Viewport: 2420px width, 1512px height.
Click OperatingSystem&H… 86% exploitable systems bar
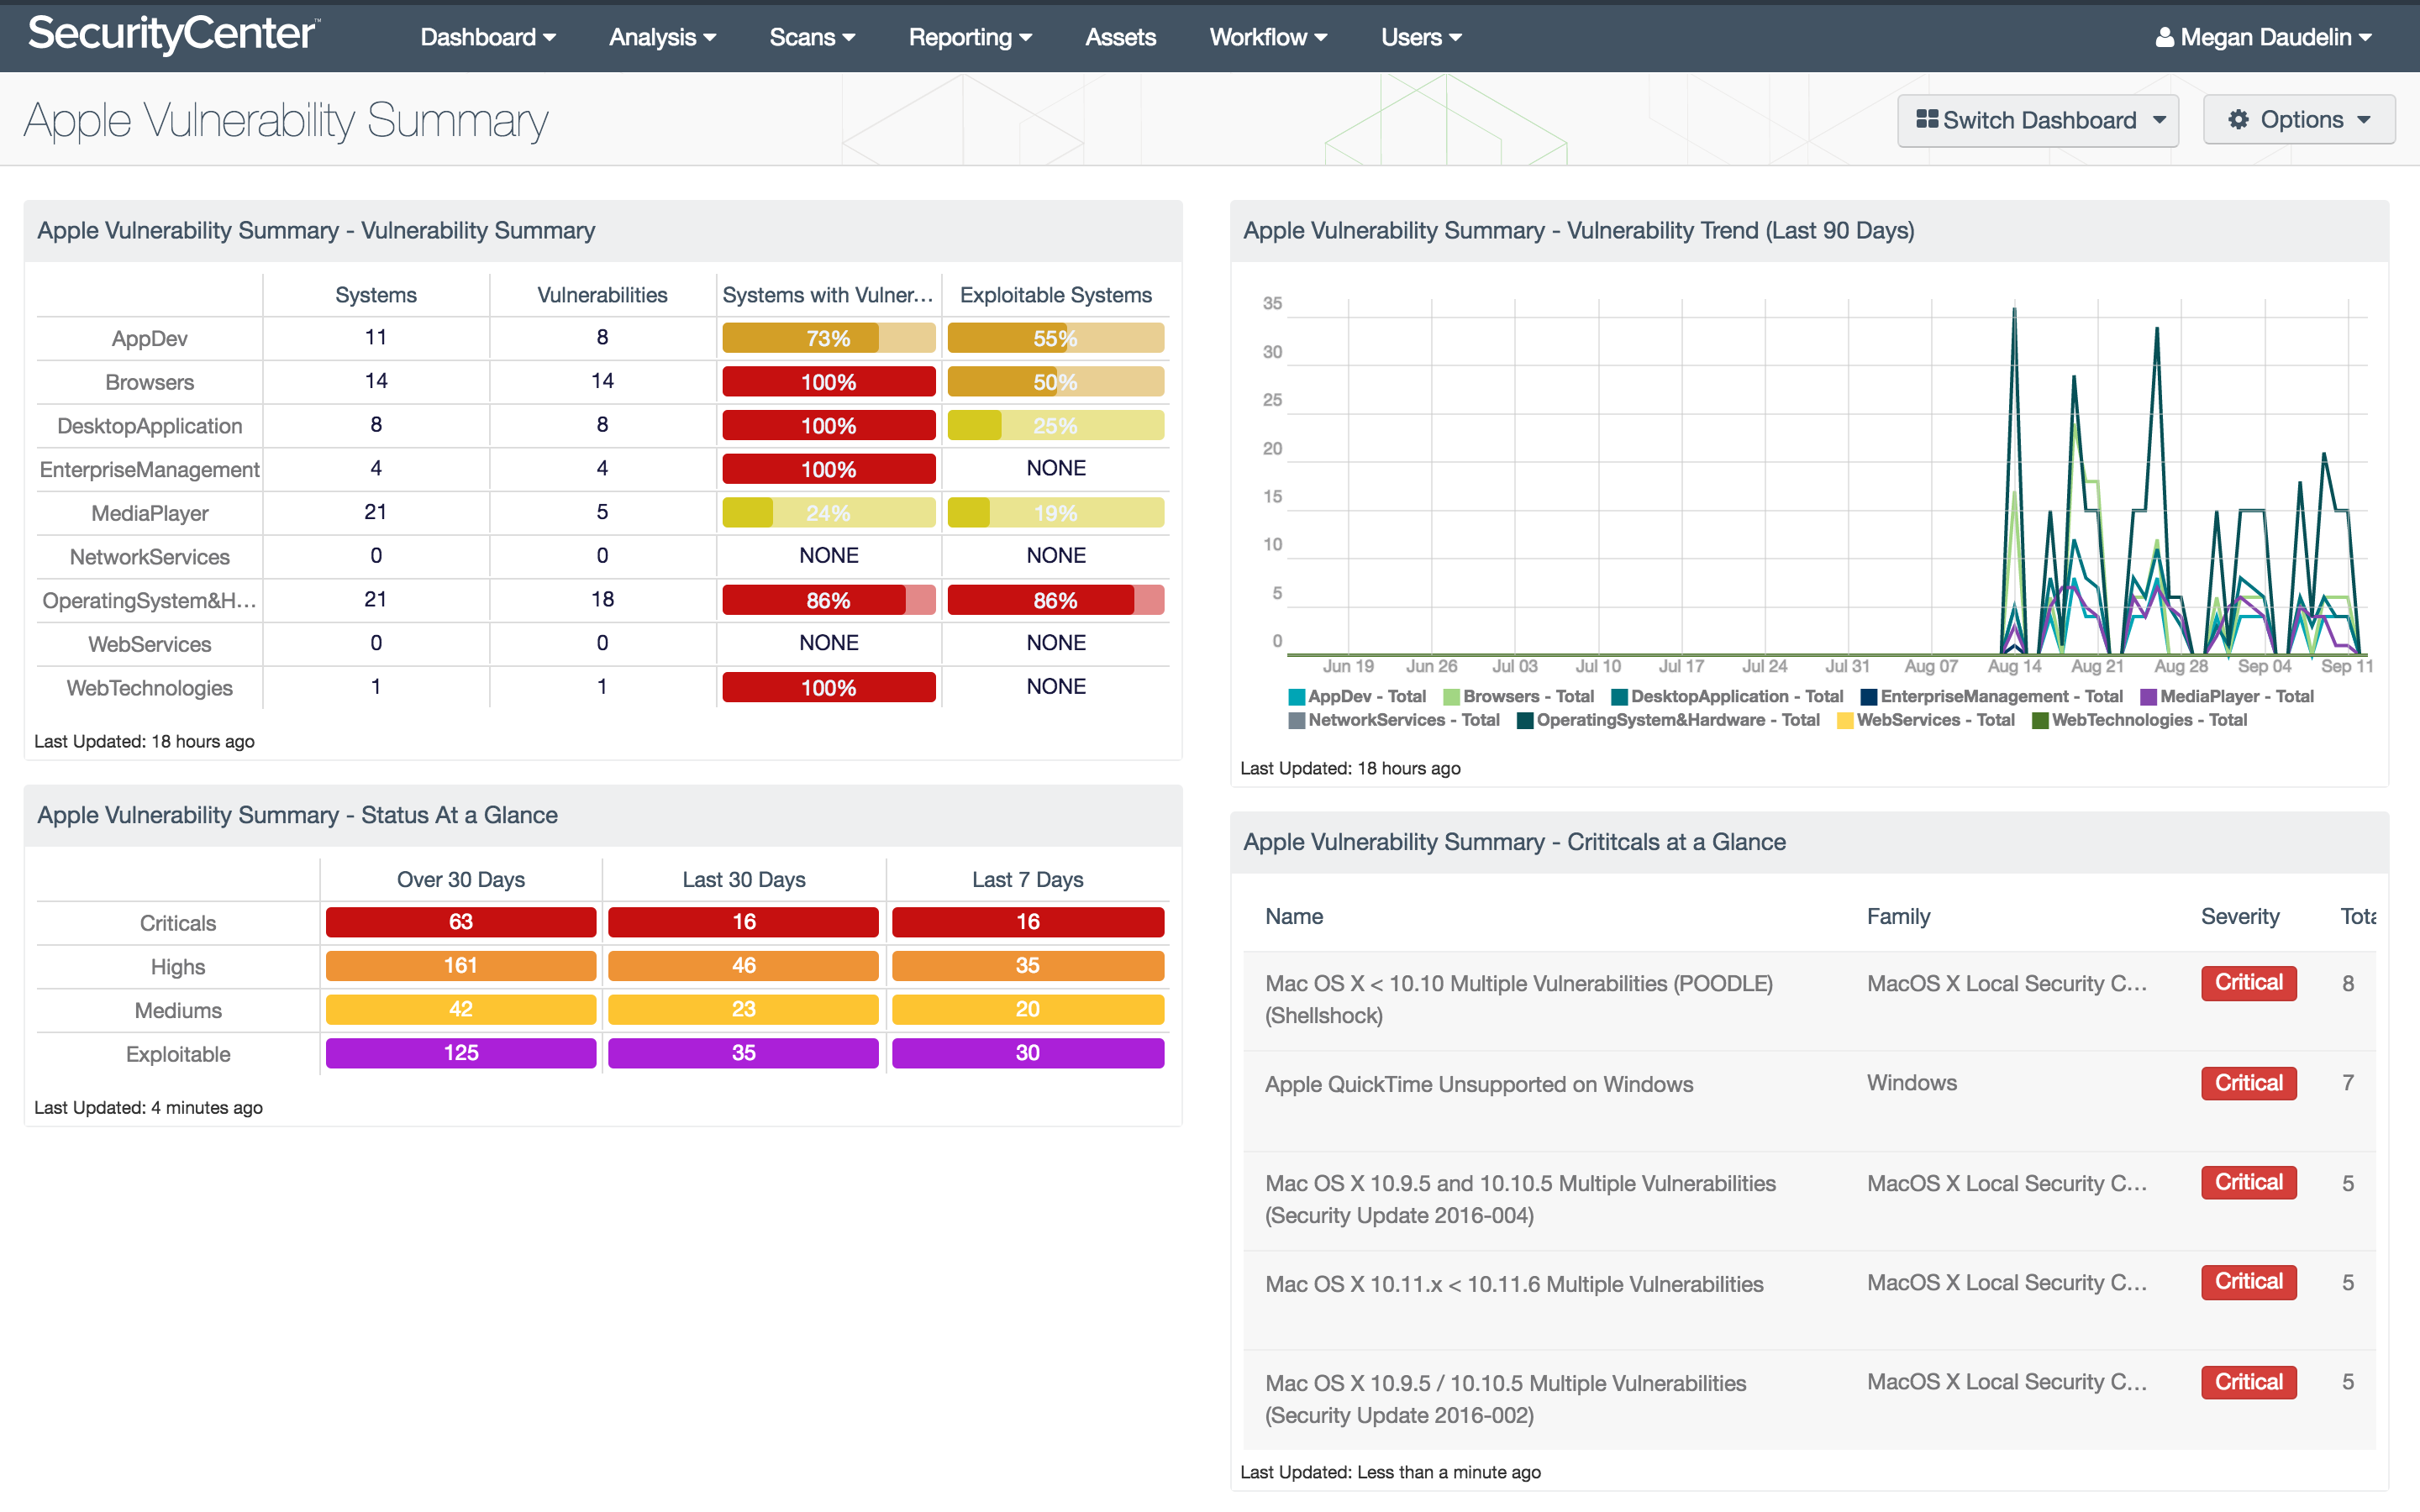[1056, 600]
